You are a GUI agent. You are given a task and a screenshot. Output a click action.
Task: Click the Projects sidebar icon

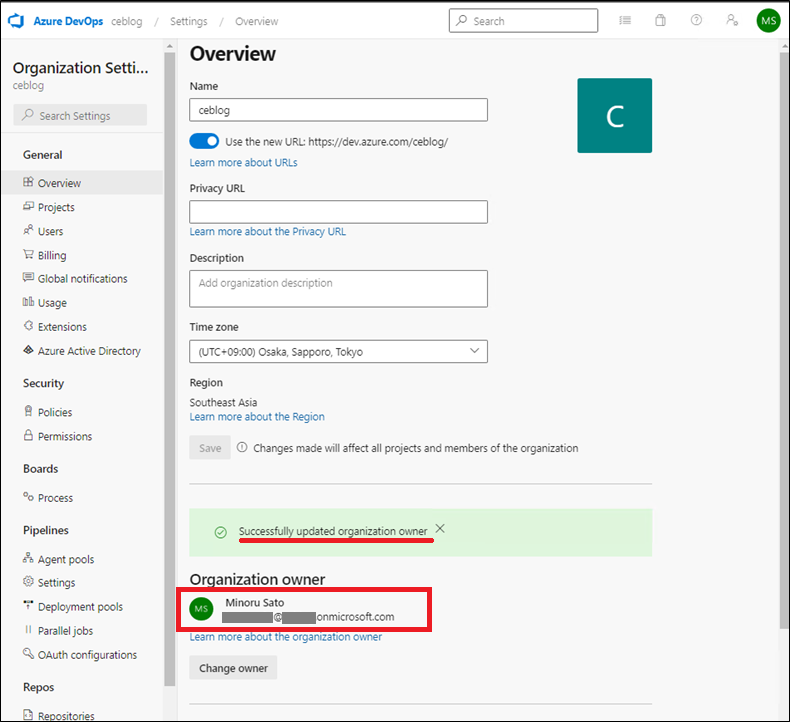[x=28, y=206]
